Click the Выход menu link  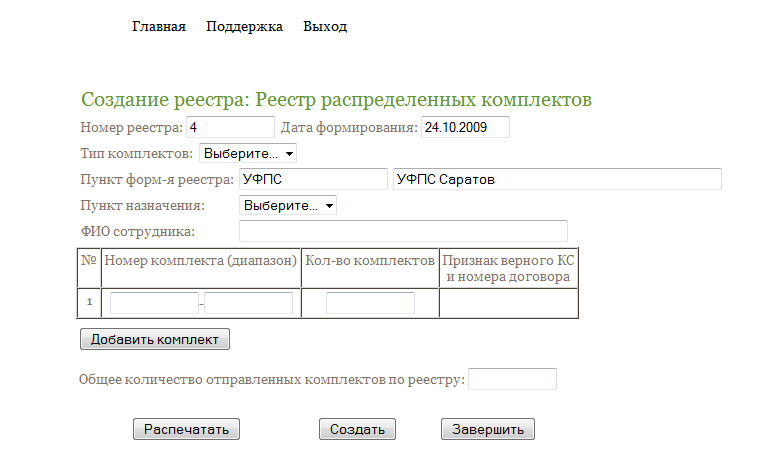(x=325, y=26)
